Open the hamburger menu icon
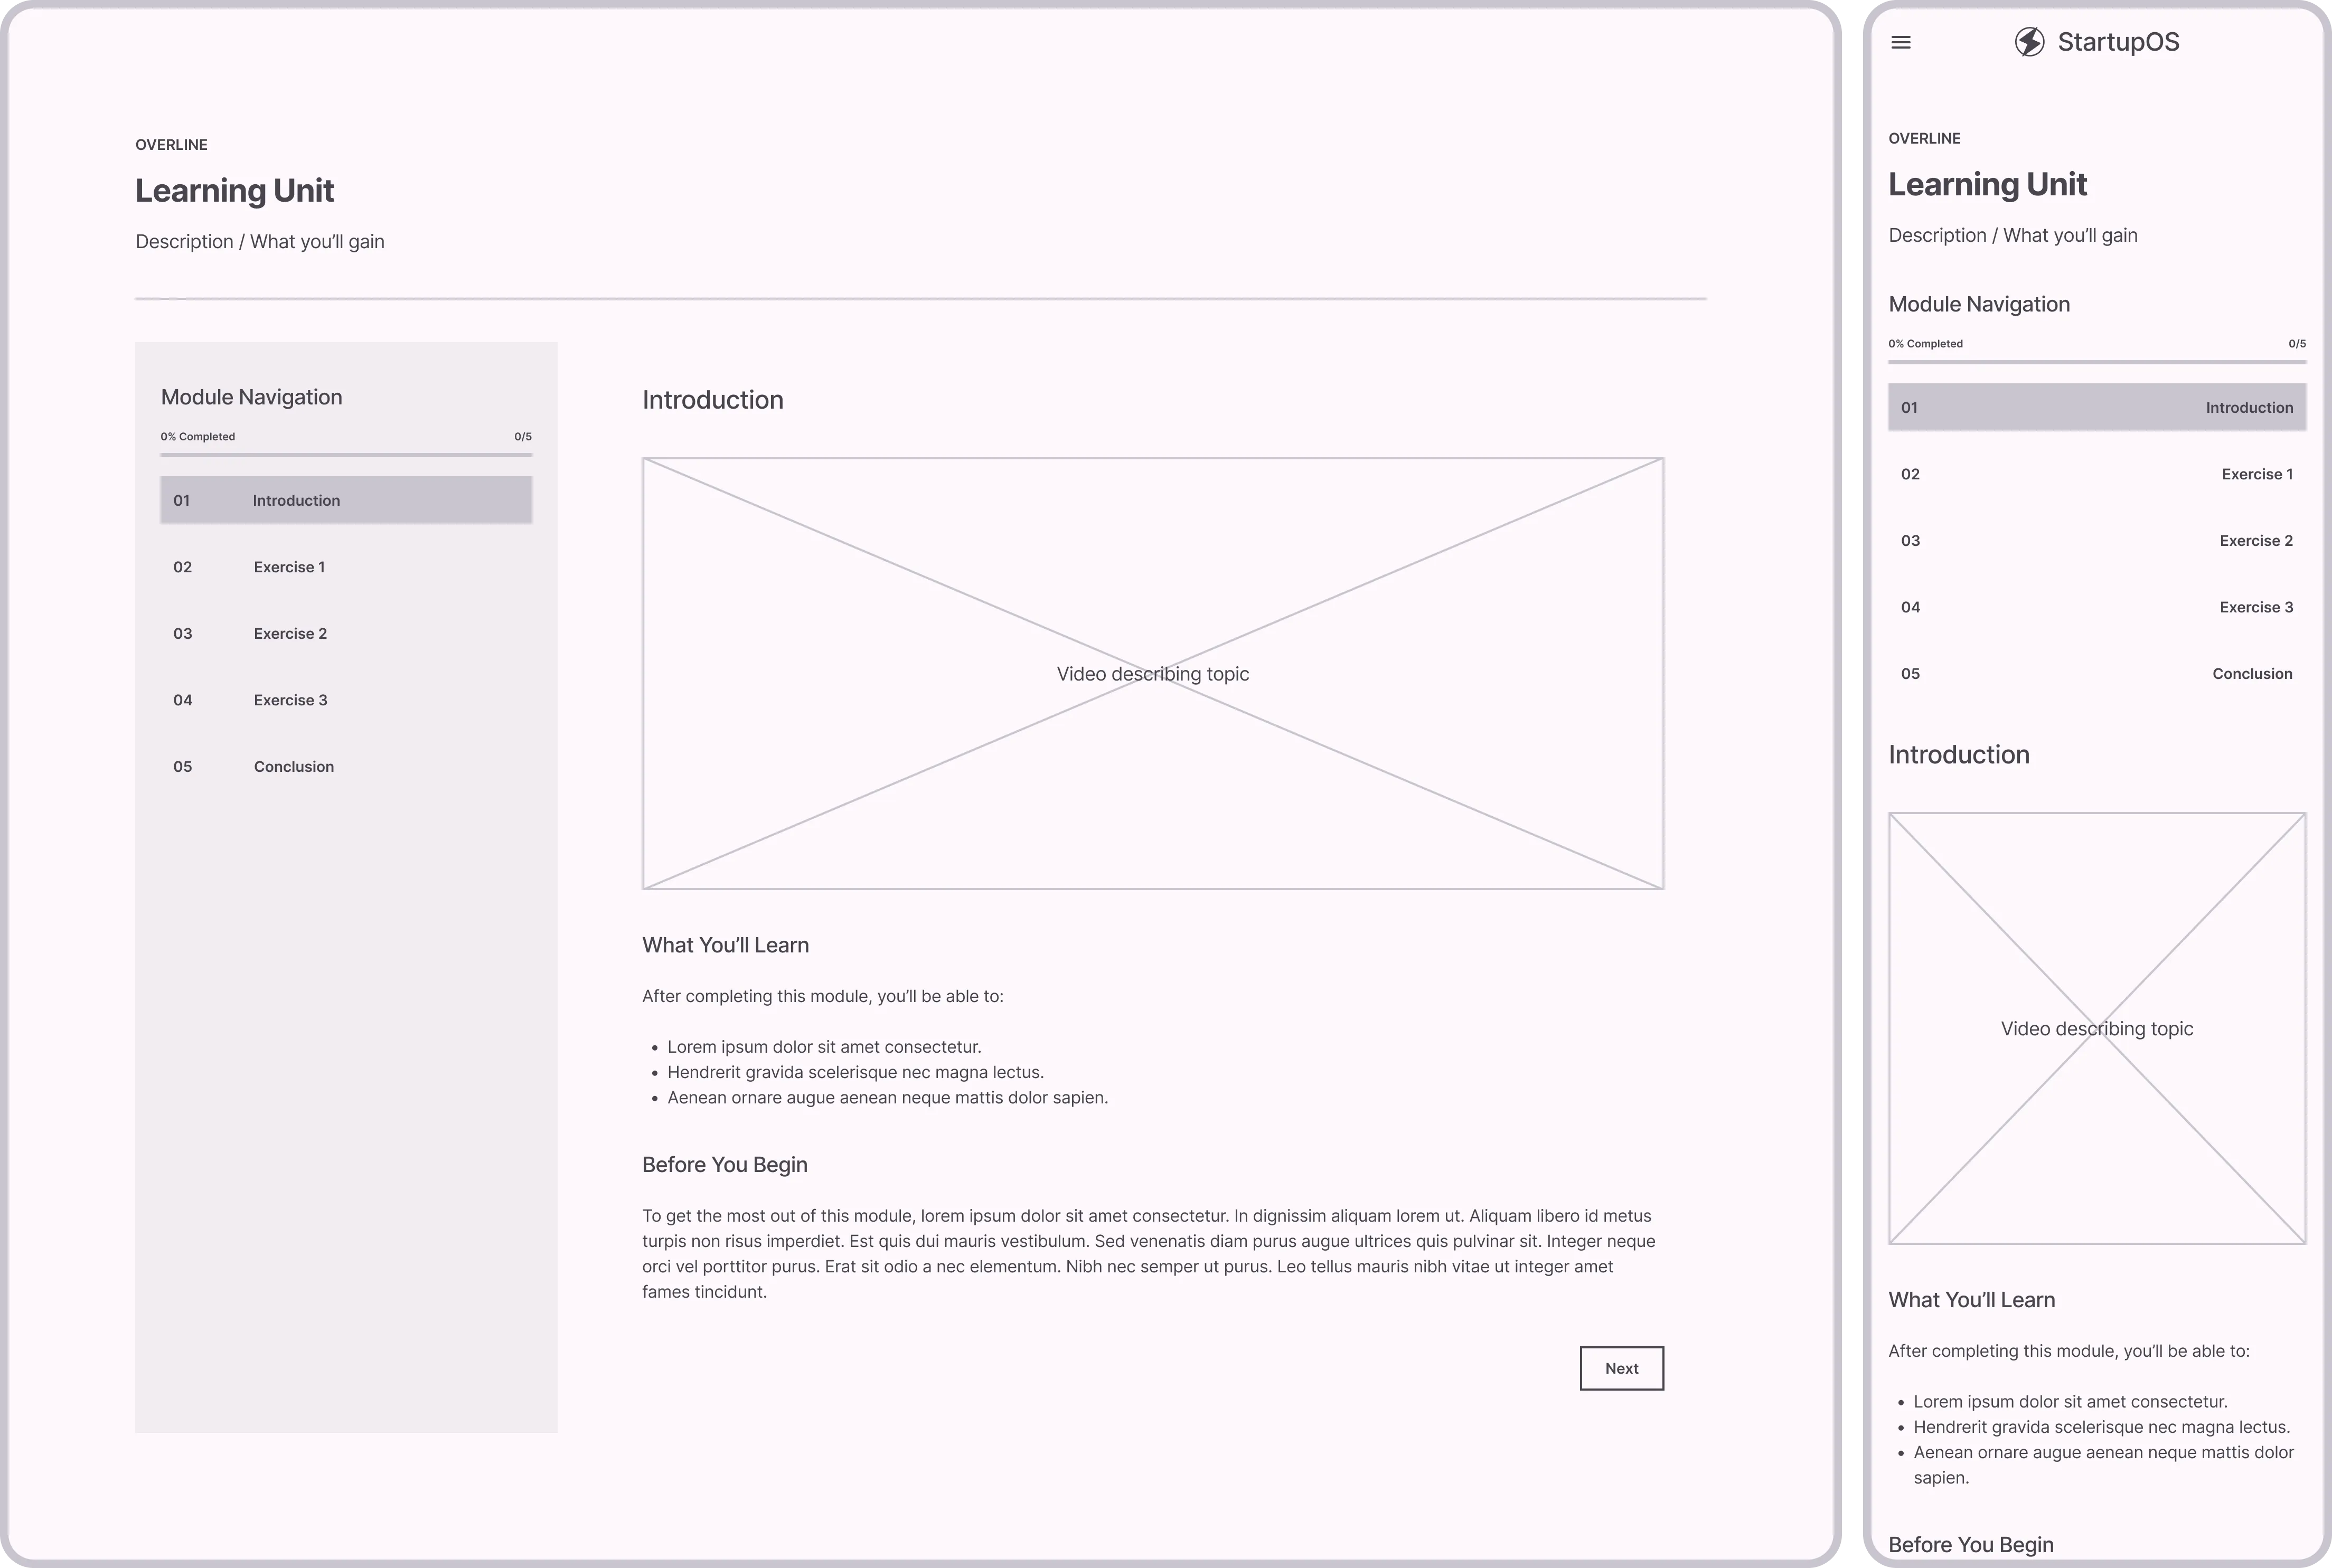 pos(1901,42)
